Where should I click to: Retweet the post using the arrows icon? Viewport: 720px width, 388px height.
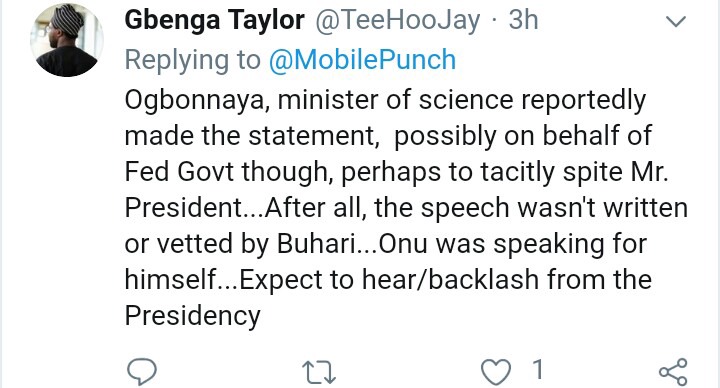coord(319,372)
